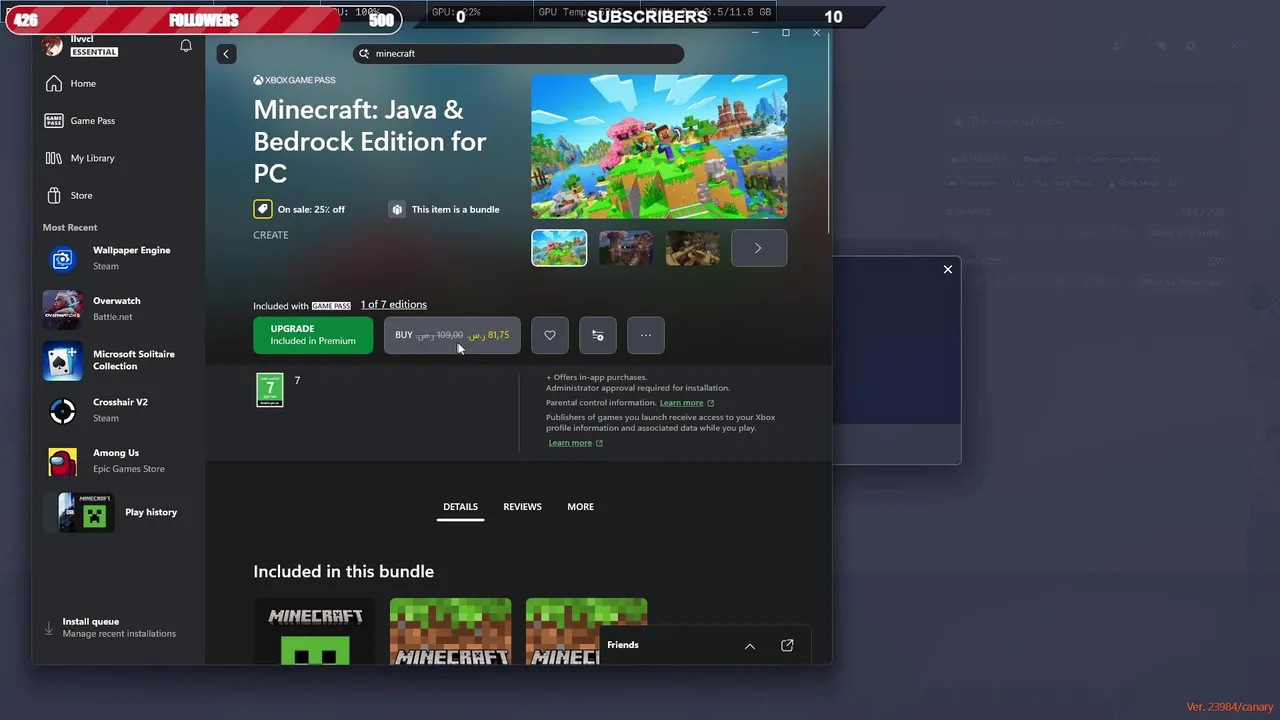Open the Minecraft creeper bundle item
This screenshot has width=1280, height=720.
pyautogui.click(x=315, y=631)
